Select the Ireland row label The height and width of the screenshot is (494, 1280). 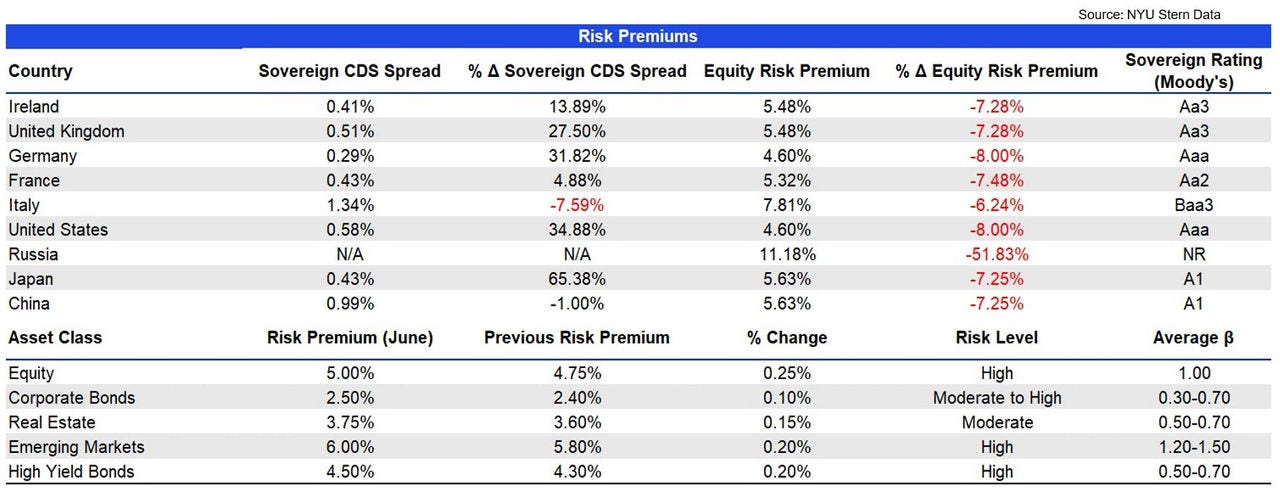(x=34, y=107)
